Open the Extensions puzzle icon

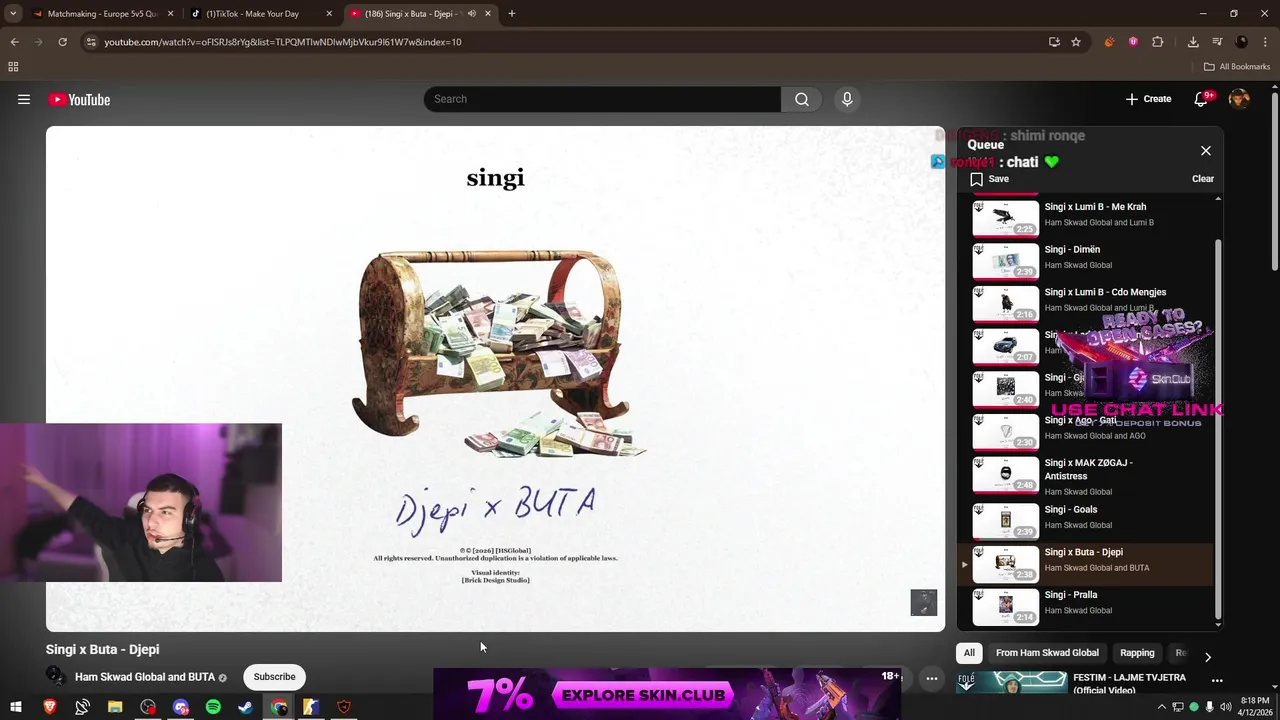1158,42
